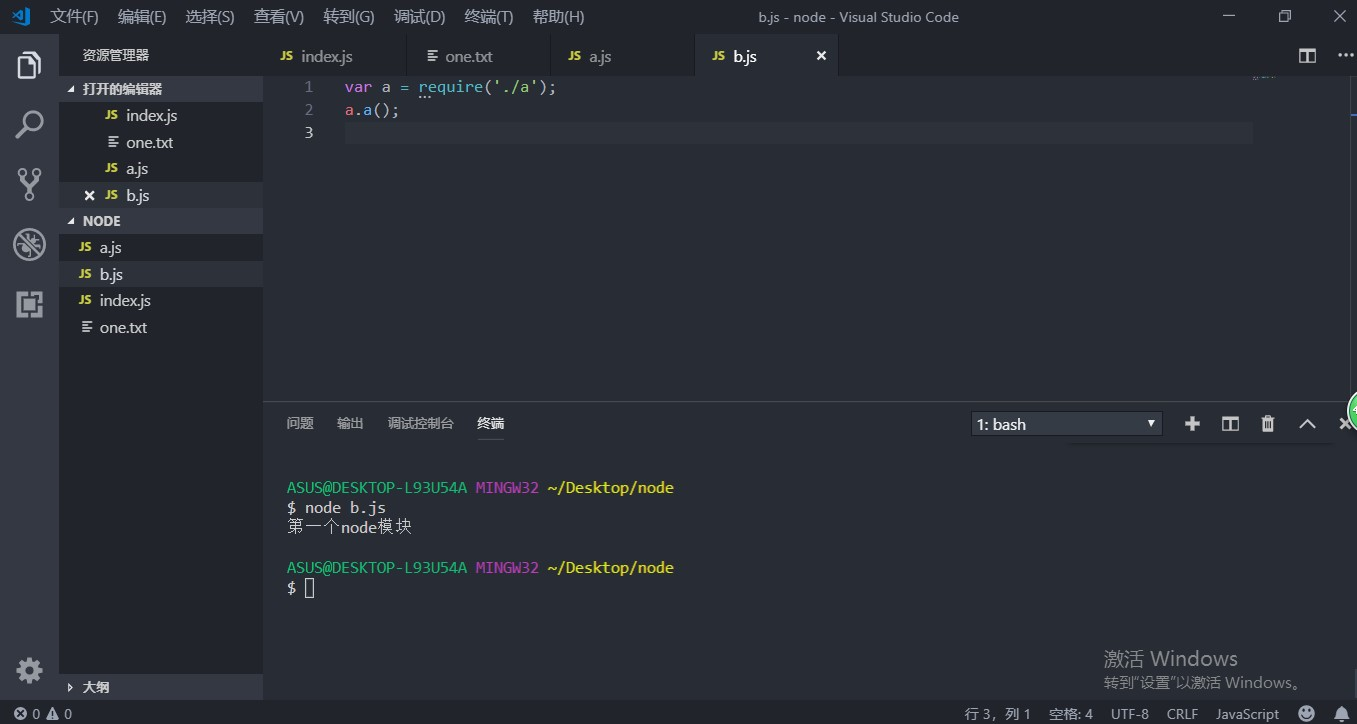Kill the terminal with trash icon
The height and width of the screenshot is (724, 1357).
(x=1268, y=424)
